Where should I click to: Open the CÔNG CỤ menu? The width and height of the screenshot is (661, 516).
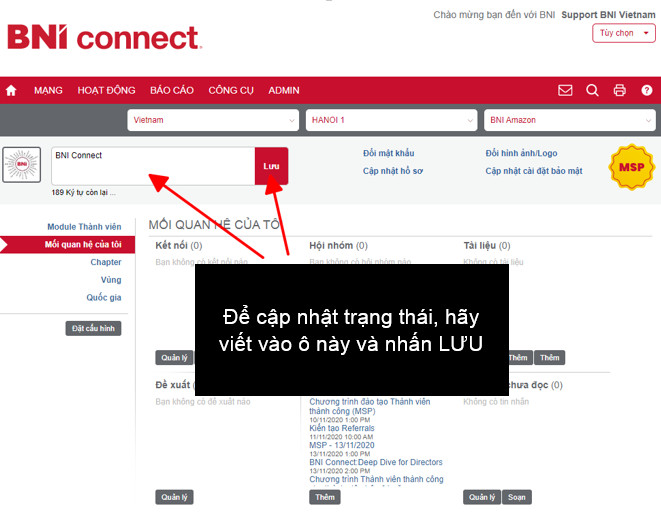231,90
